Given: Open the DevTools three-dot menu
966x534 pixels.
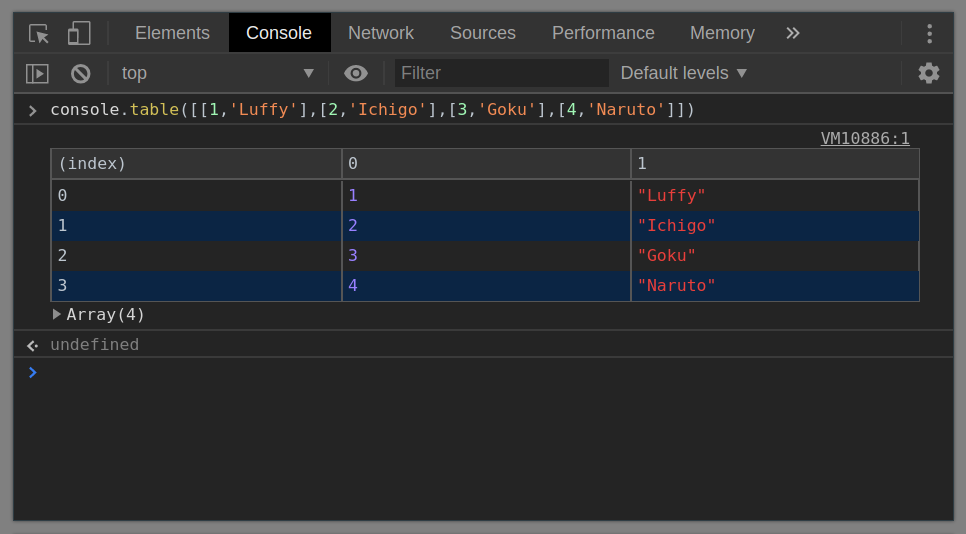Looking at the screenshot, I should (930, 33).
